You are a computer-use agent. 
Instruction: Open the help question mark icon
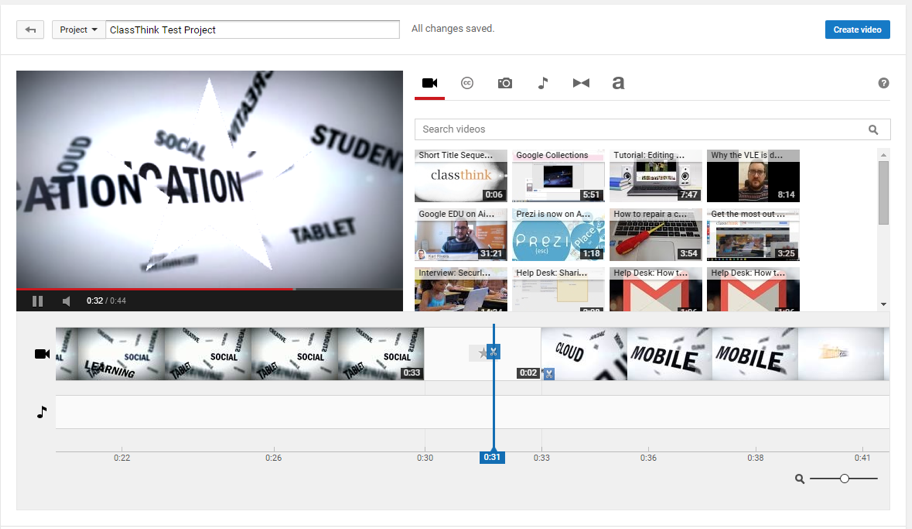click(883, 83)
